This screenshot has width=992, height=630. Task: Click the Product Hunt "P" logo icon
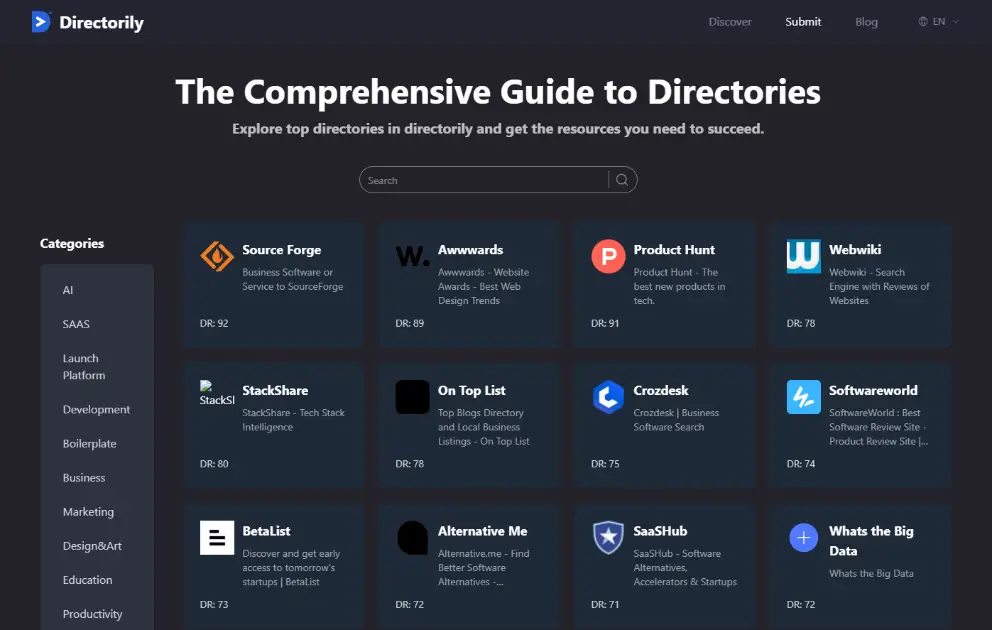[608, 256]
